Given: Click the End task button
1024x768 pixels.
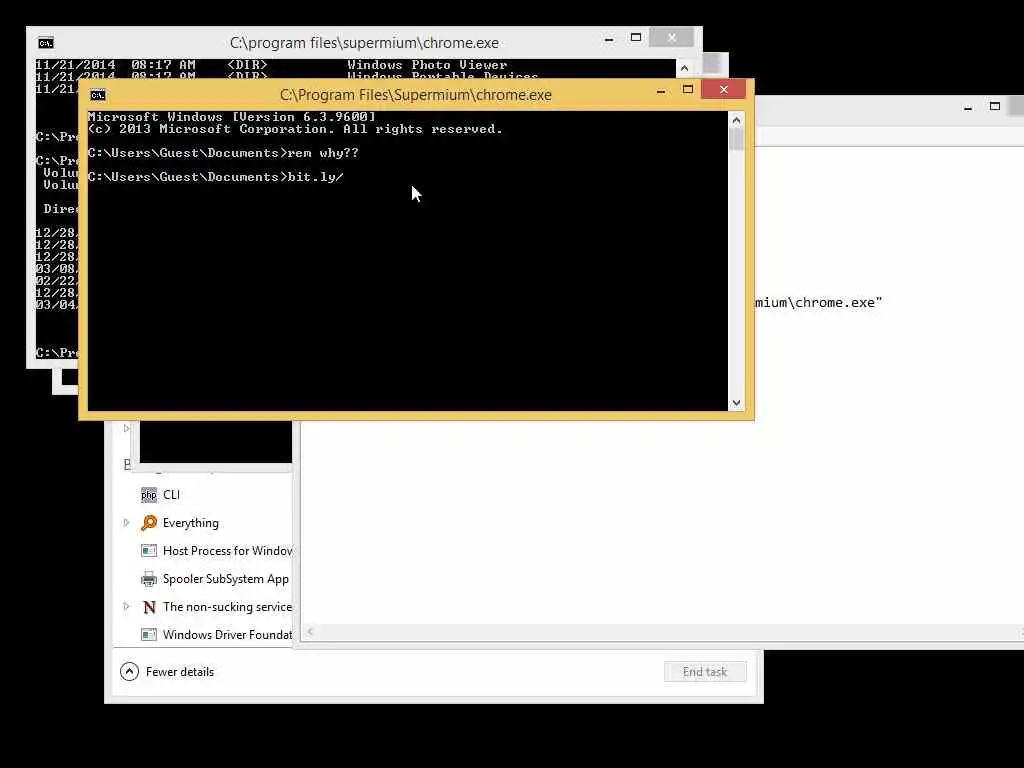Looking at the screenshot, I should point(705,672).
